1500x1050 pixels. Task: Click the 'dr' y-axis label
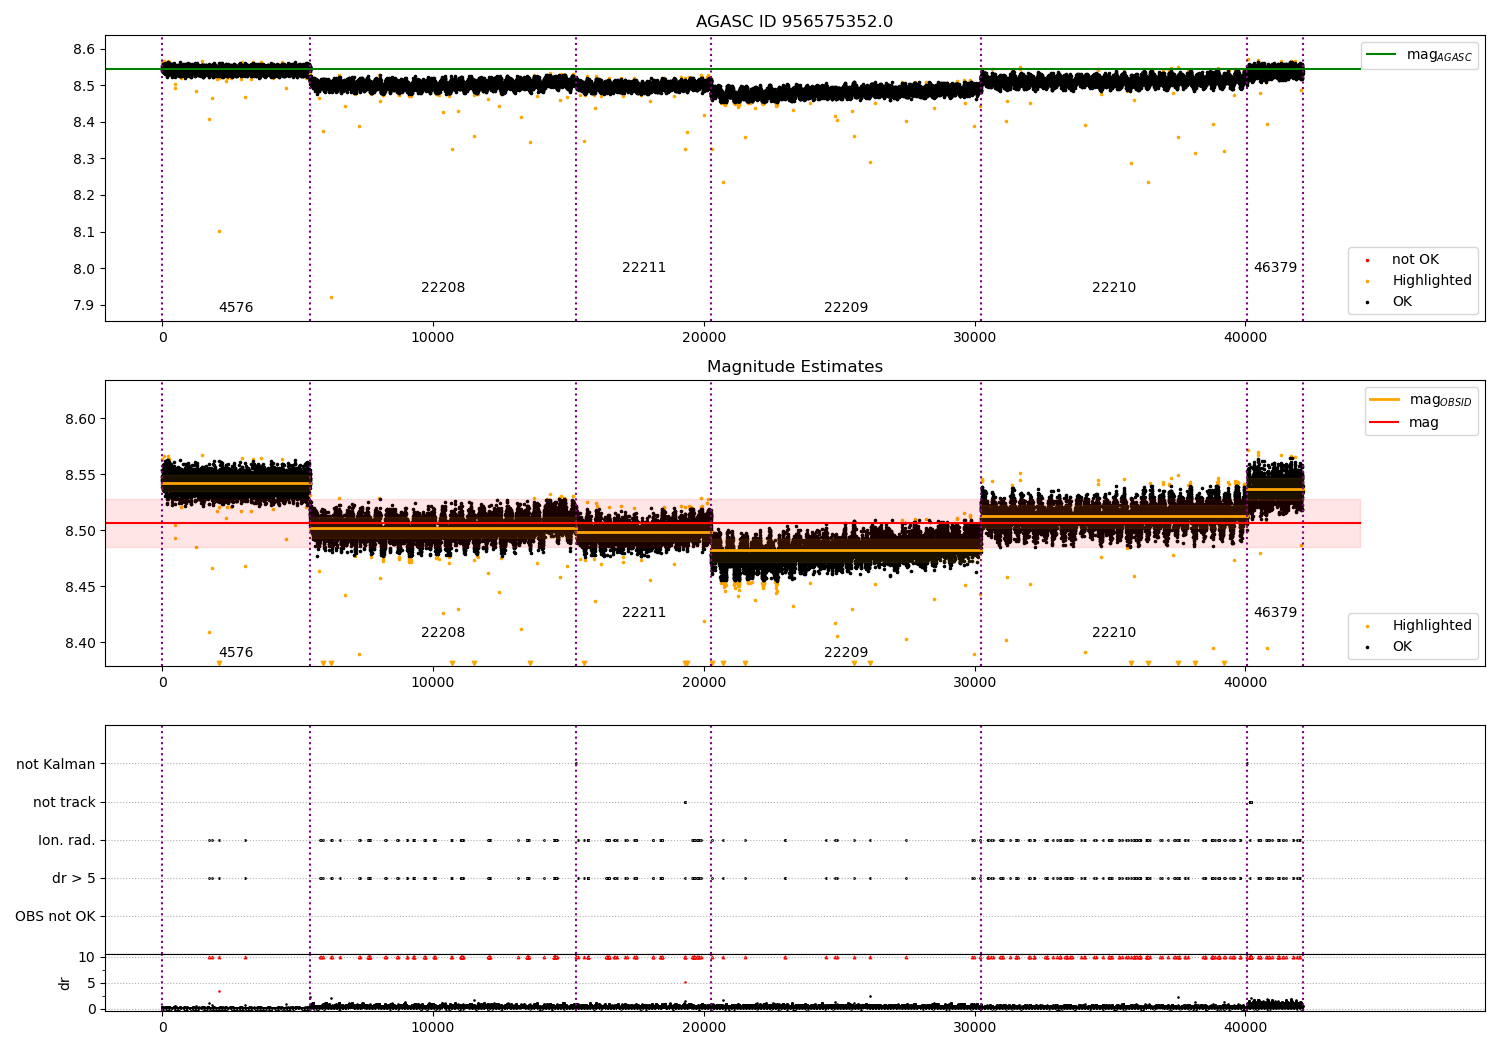(65, 983)
